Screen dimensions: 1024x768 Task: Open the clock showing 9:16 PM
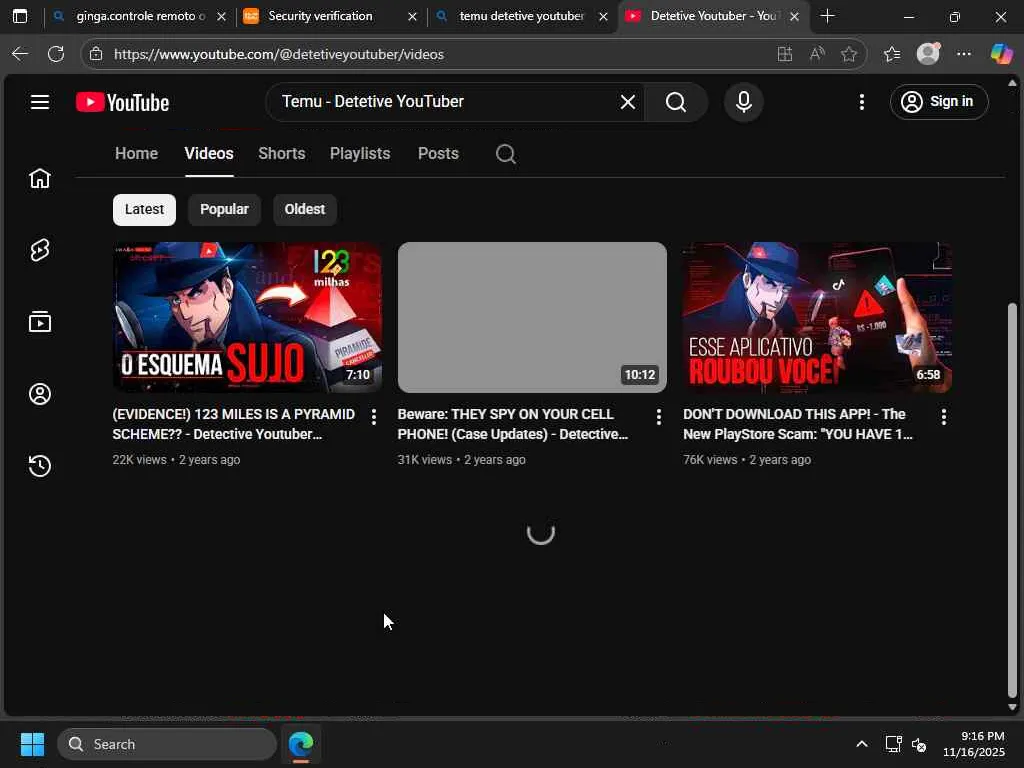click(974, 744)
